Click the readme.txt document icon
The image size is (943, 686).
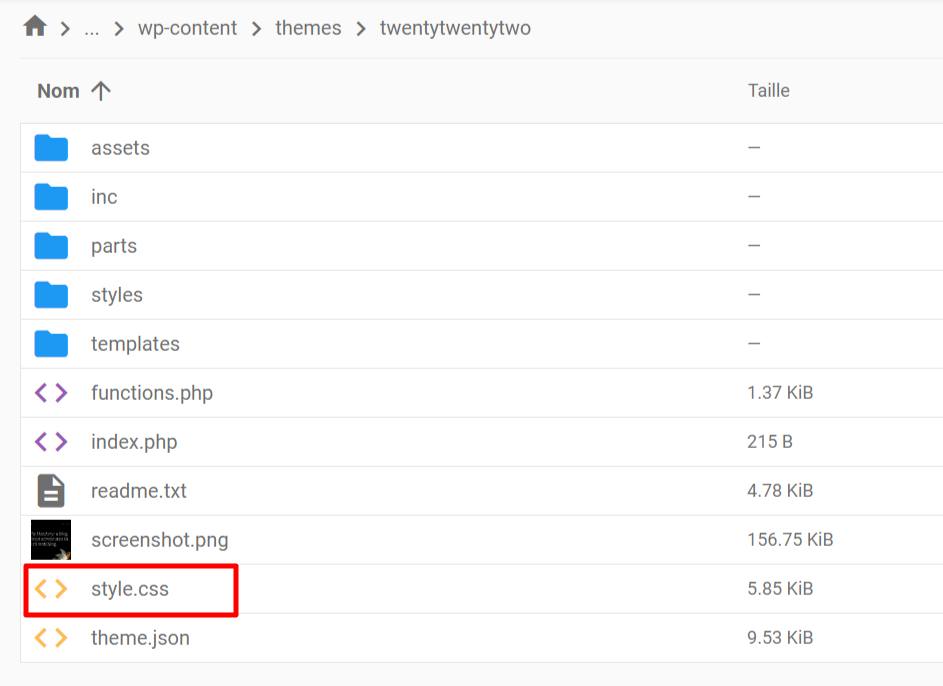[51, 491]
